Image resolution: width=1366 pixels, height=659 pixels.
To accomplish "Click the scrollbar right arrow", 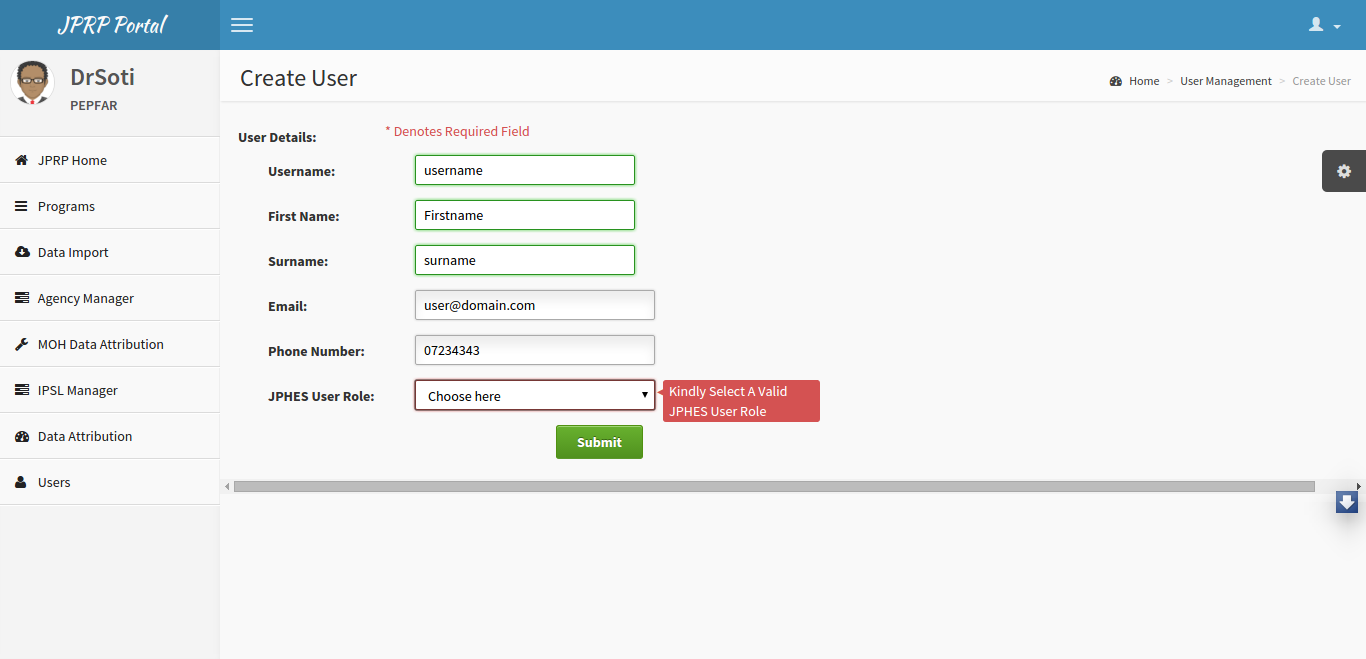I will pyautogui.click(x=1357, y=486).
